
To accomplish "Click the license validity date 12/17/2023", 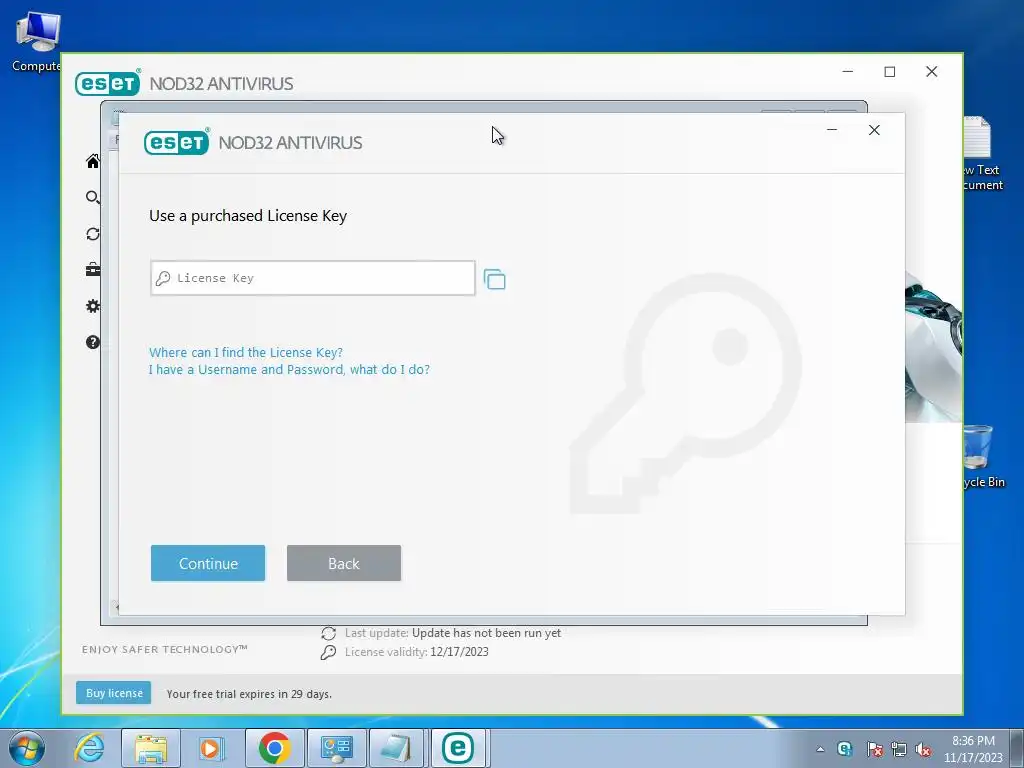I will click(459, 652).
